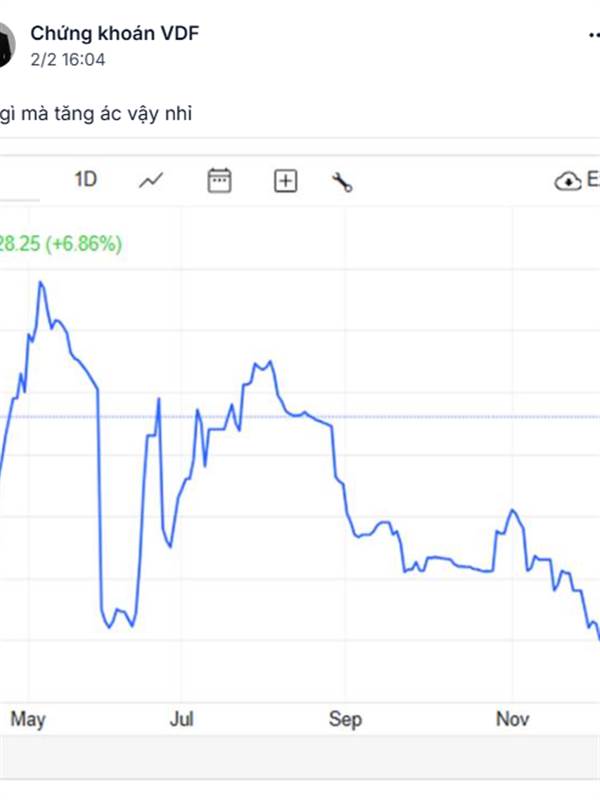Open the calendar date range picker

click(219, 181)
